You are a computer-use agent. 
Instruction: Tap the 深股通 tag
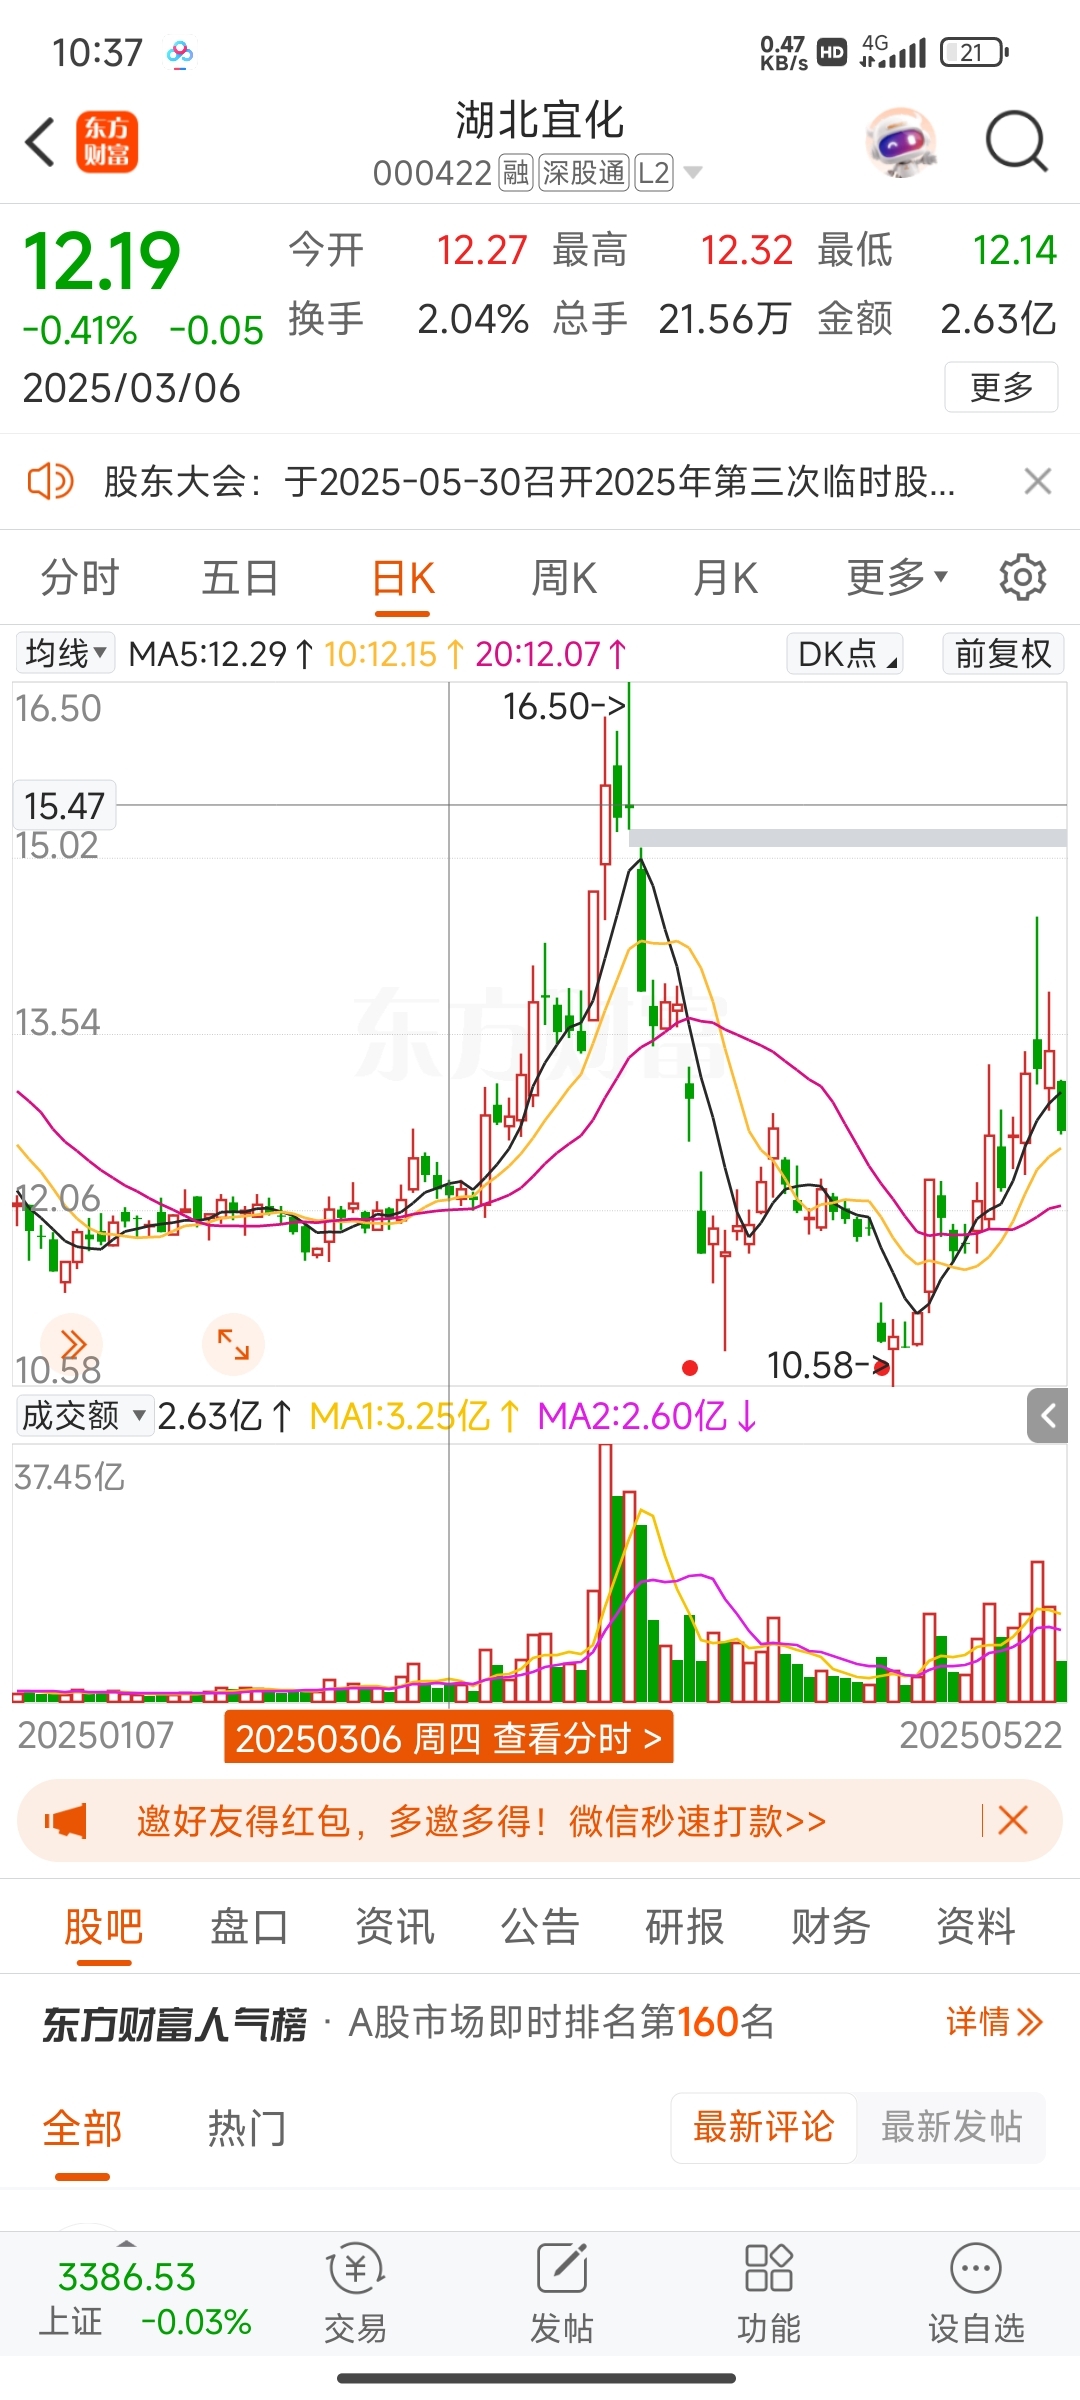[584, 173]
